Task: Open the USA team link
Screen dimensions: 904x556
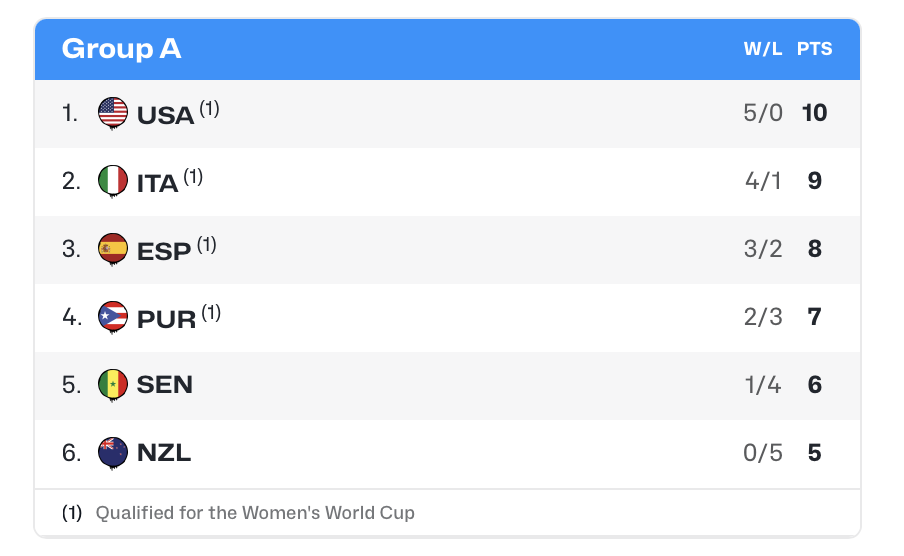Action: pos(165,115)
